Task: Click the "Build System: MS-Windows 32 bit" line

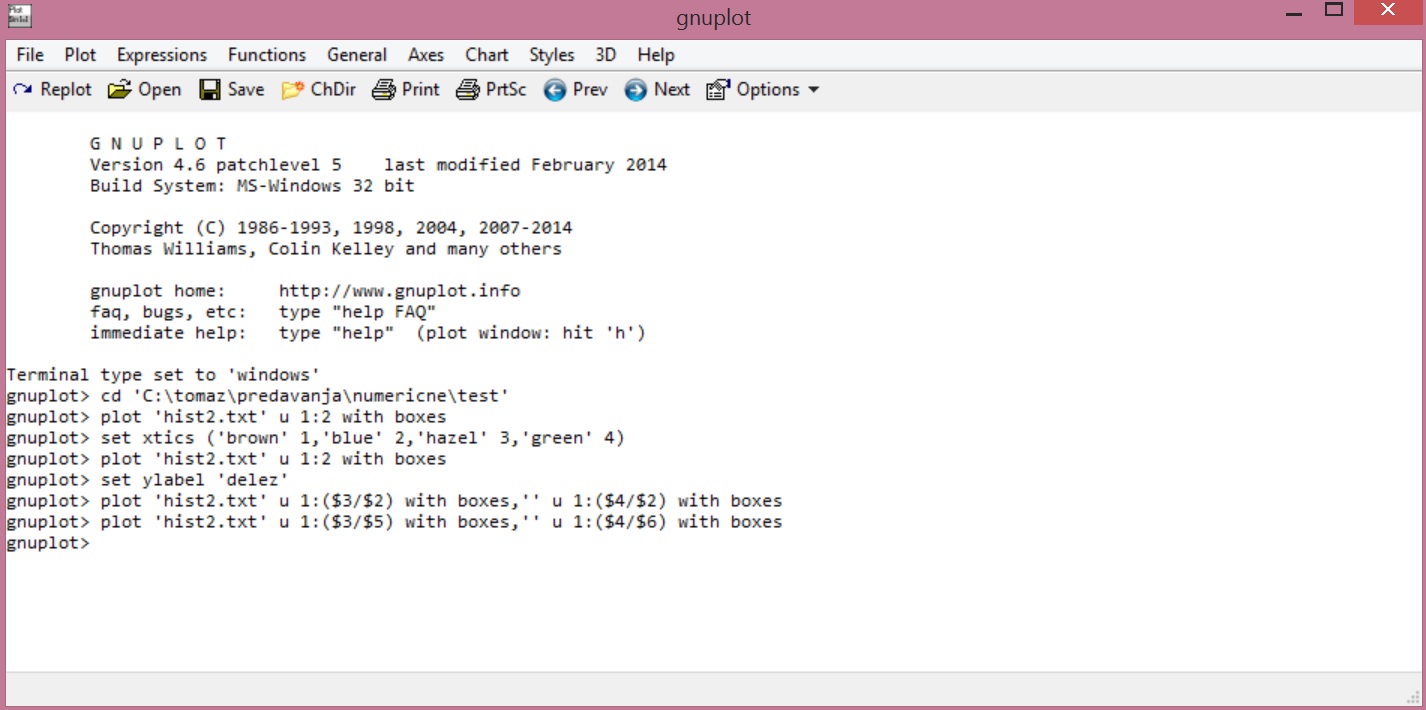Action: [x=252, y=186]
